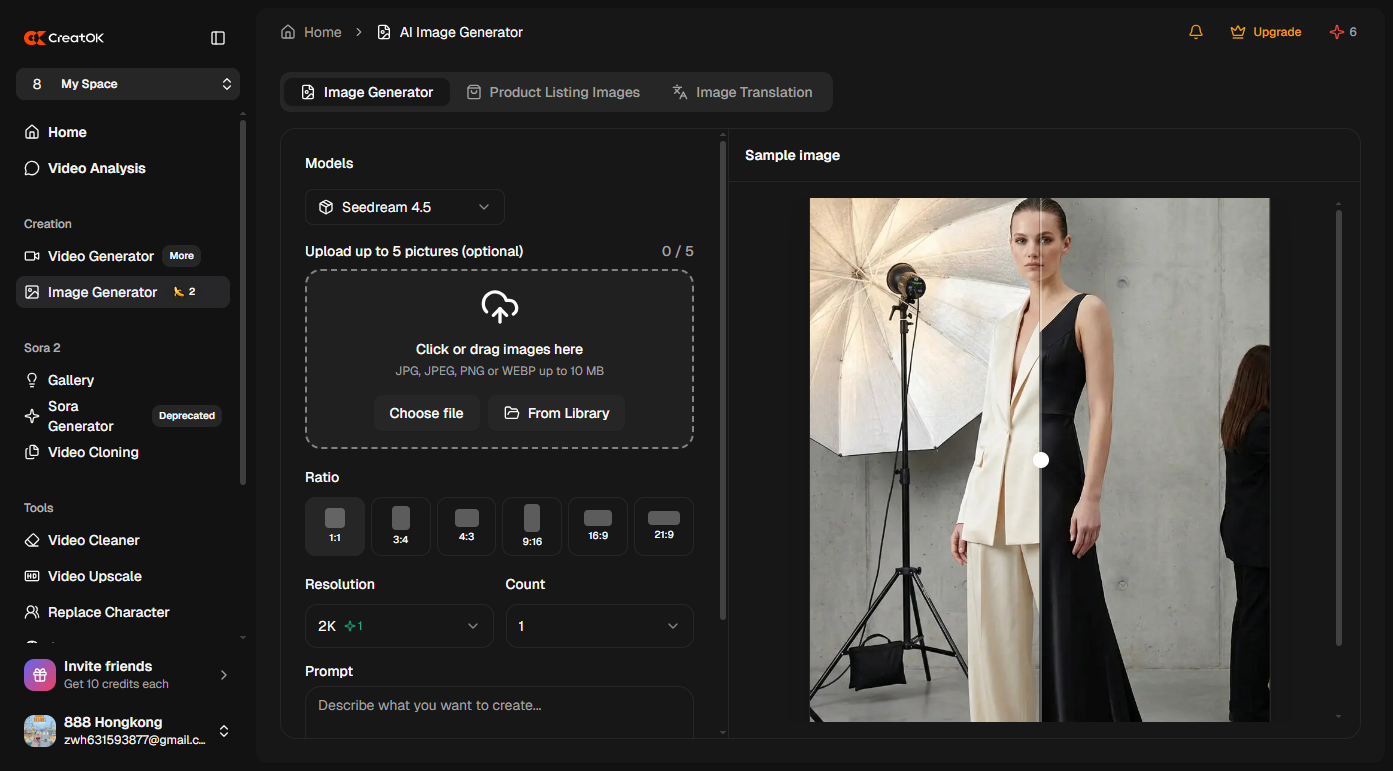
Task: Click the cloud upload icon
Action: tap(499, 307)
